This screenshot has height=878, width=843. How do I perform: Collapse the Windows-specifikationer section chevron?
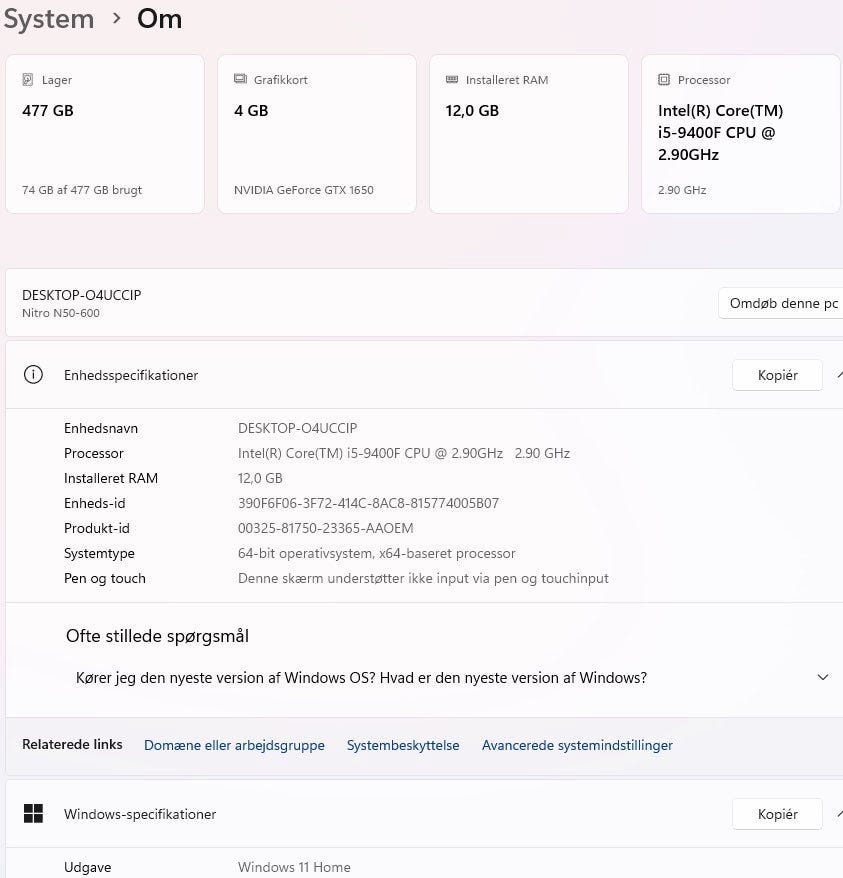(839, 814)
